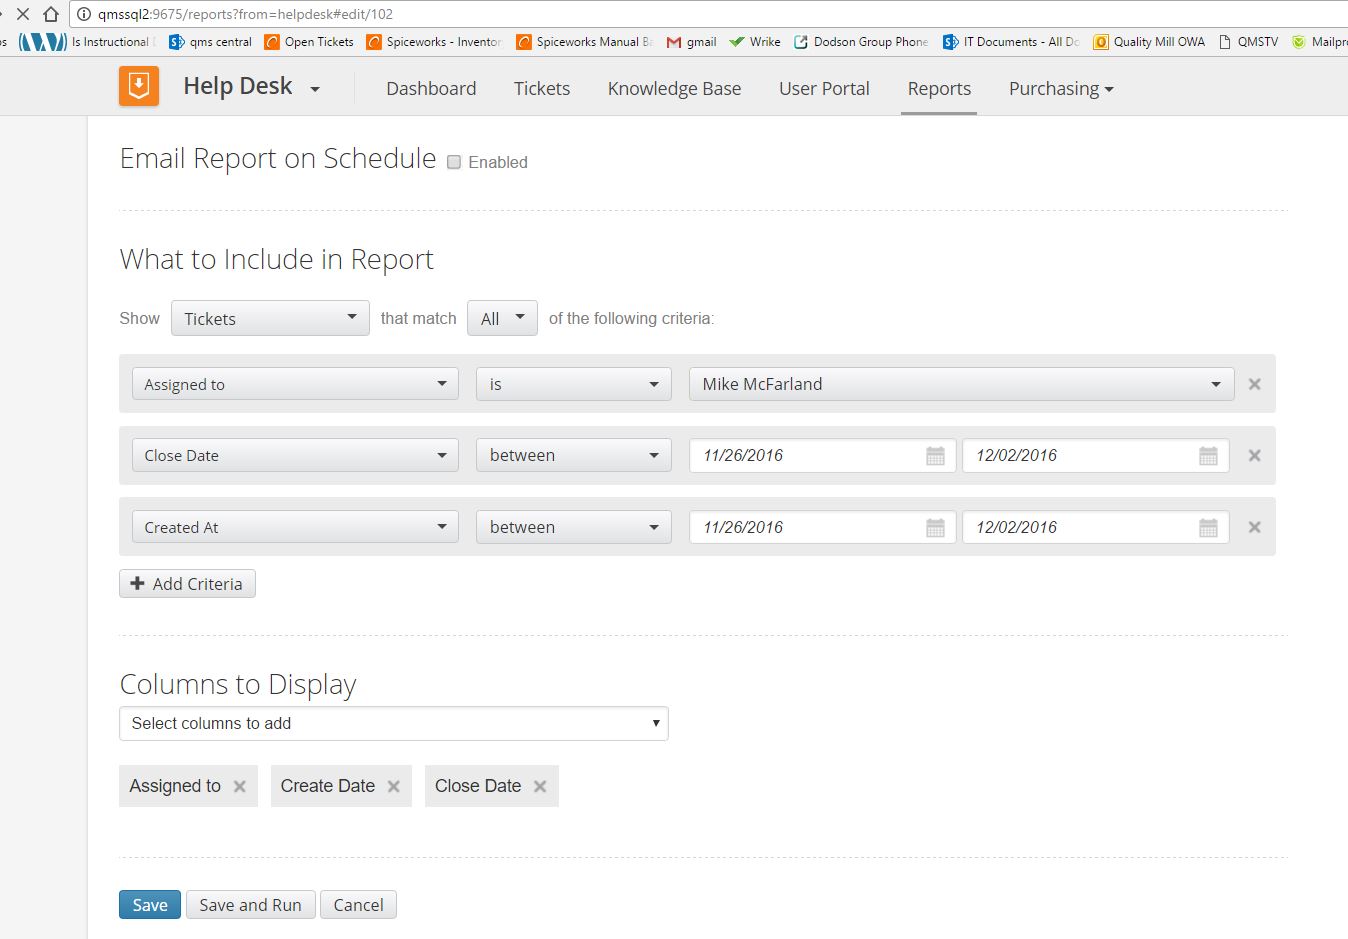The image size is (1348, 939).
Task: Open the Select columns to add dropdown
Action: click(x=393, y=723)
